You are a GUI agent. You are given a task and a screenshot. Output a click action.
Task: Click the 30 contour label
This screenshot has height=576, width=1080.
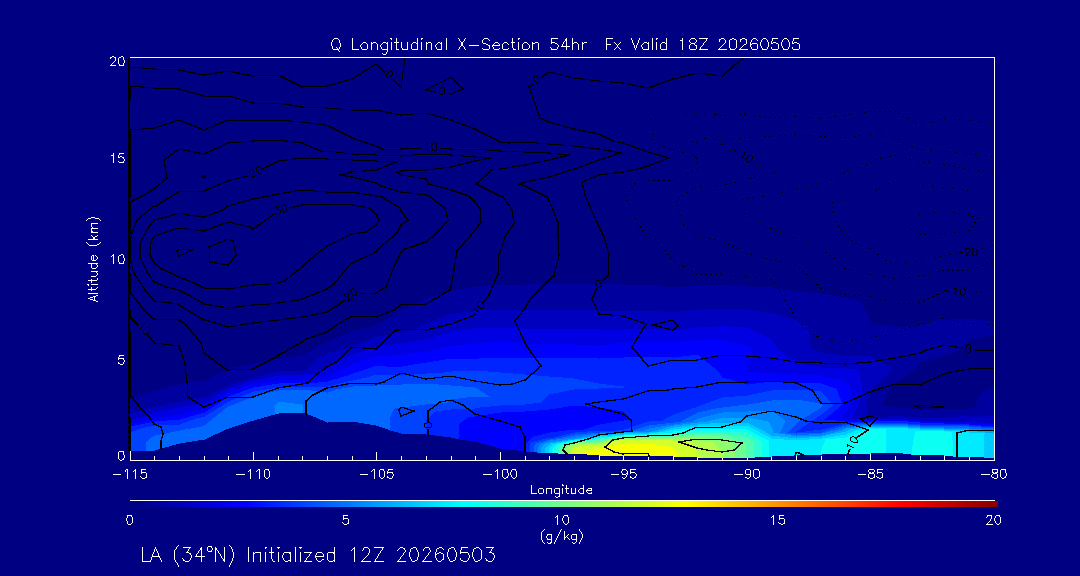point(280,209)
